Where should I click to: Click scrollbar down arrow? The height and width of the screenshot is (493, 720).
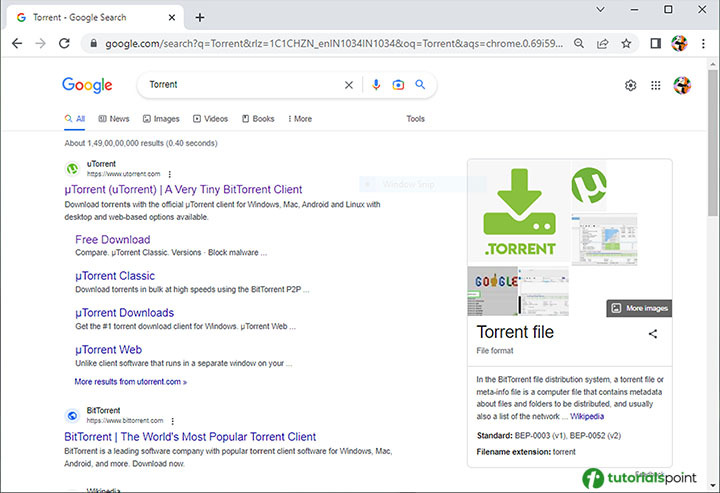(713, 485)
